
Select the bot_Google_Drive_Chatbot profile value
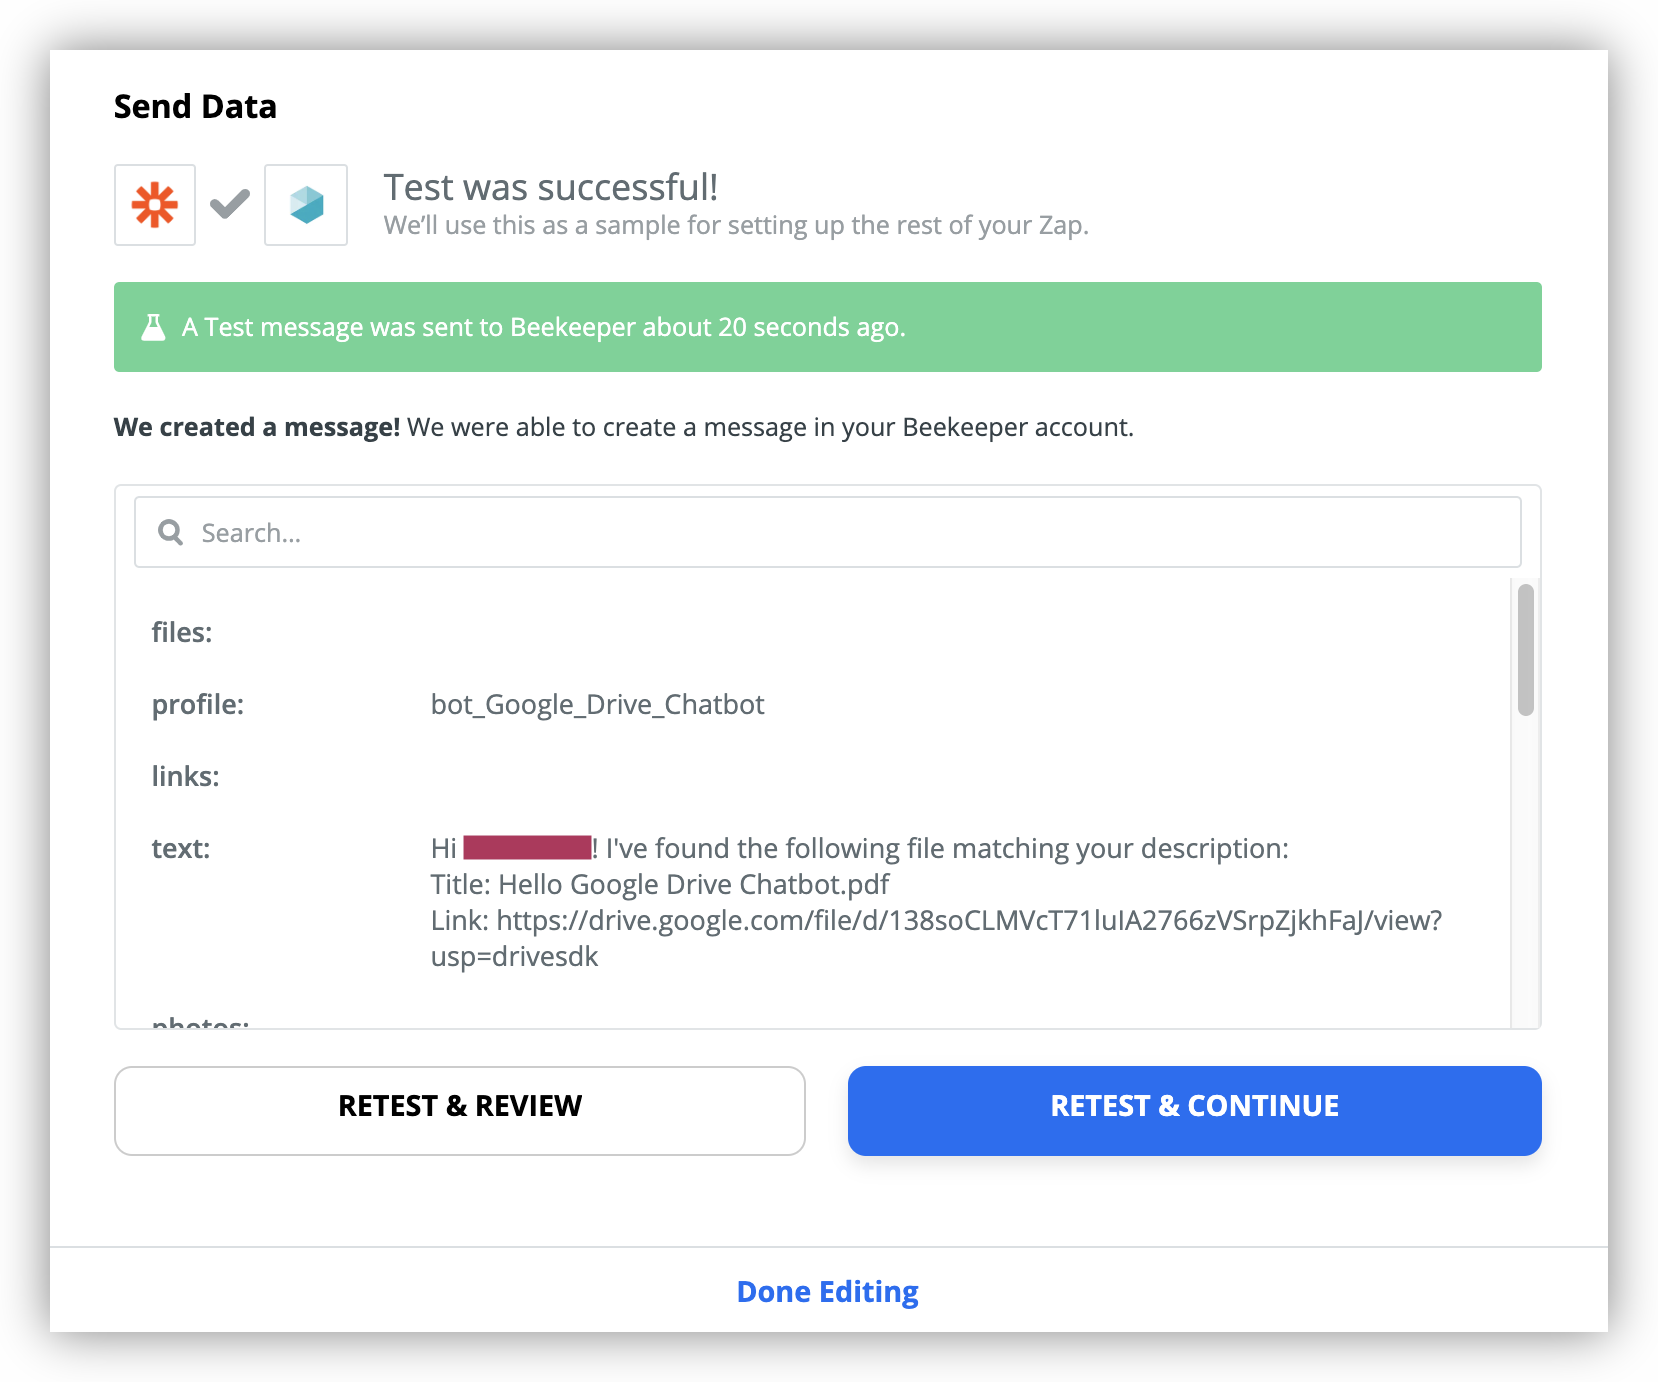(x=598, y=705)
